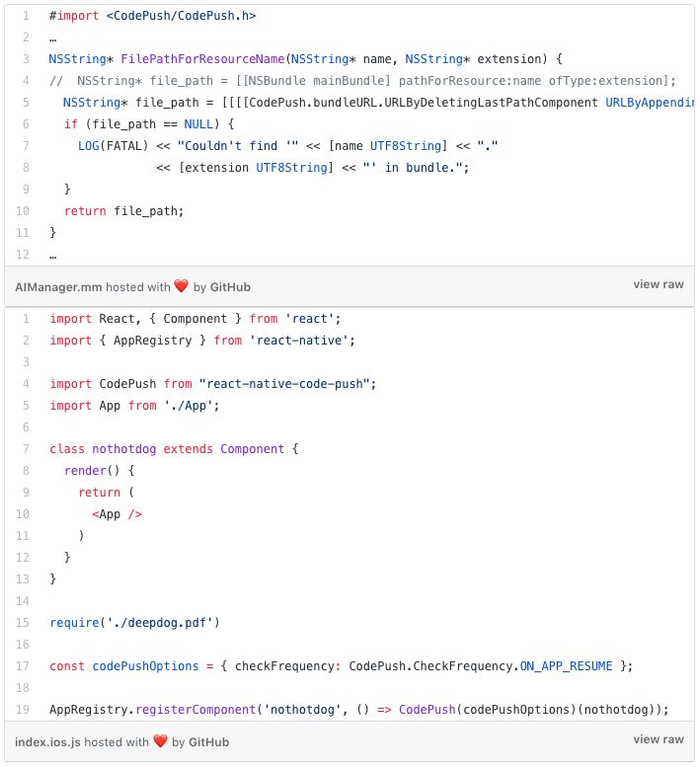Select line number 12 in AIManager.mm
The height and width of the screenshot is (767, 700).
click(x=24, y=254)
